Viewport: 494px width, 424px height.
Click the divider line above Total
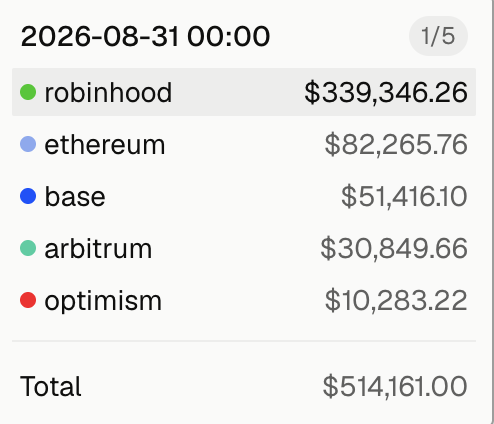tap(244, 341)
